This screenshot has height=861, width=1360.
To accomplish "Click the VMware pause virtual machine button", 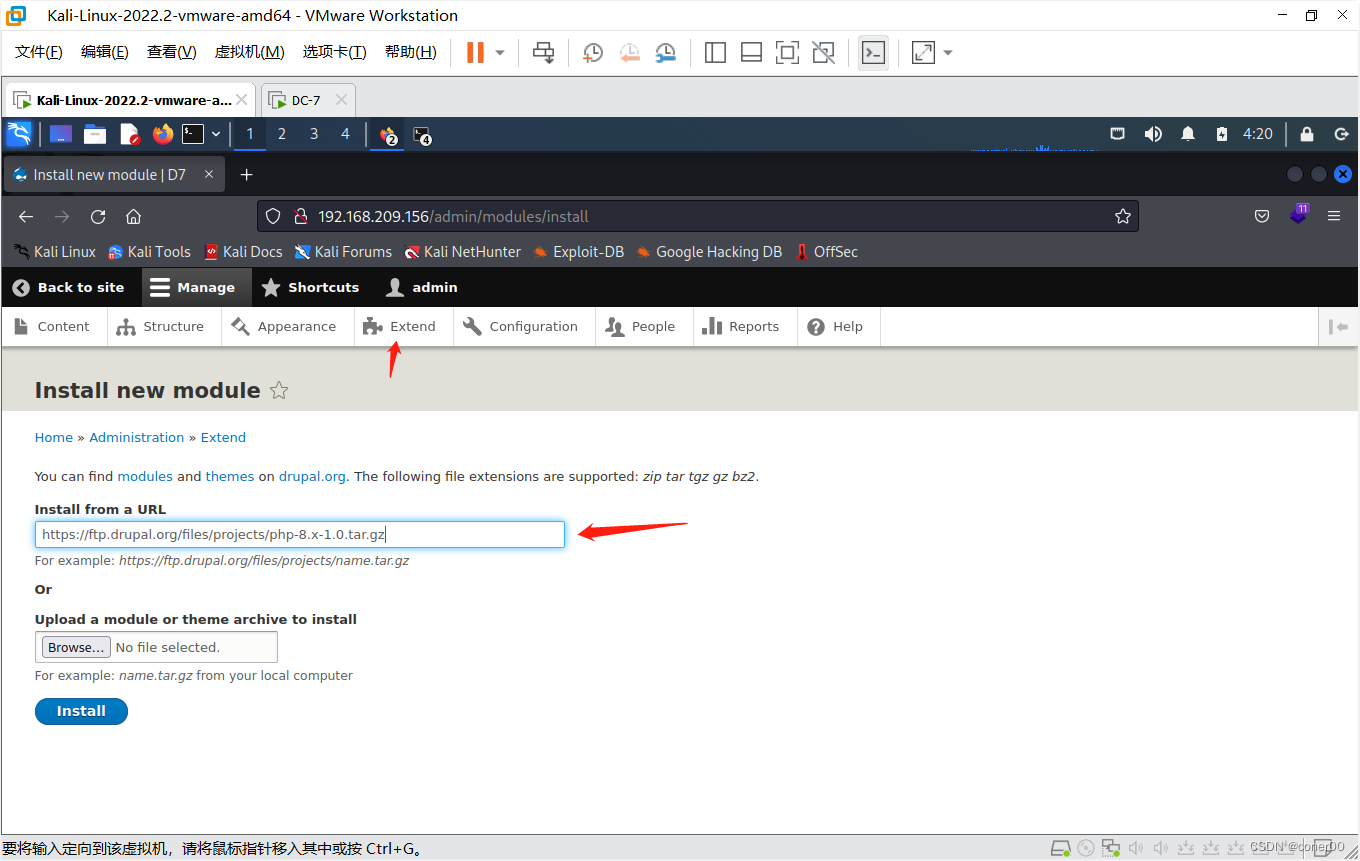I will (475, 52).
